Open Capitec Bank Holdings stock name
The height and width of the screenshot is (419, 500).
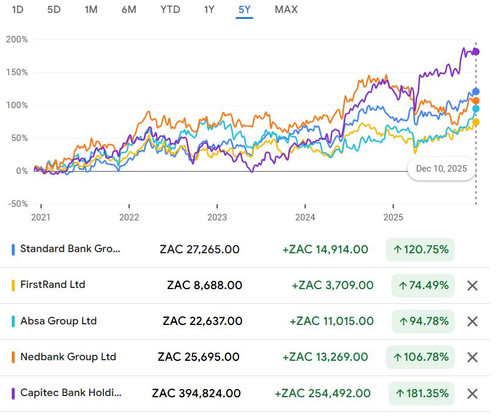pos(71,393)
